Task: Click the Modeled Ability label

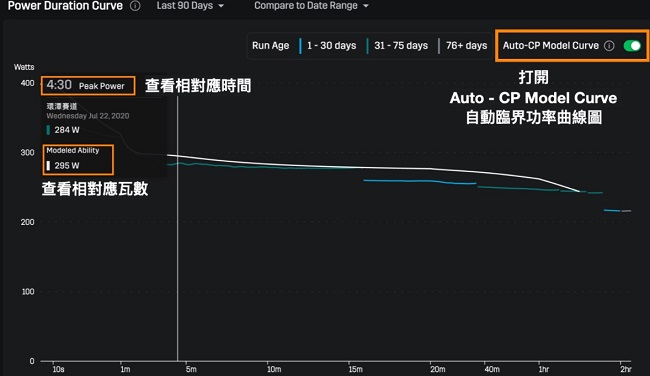Action: (73, 150)
